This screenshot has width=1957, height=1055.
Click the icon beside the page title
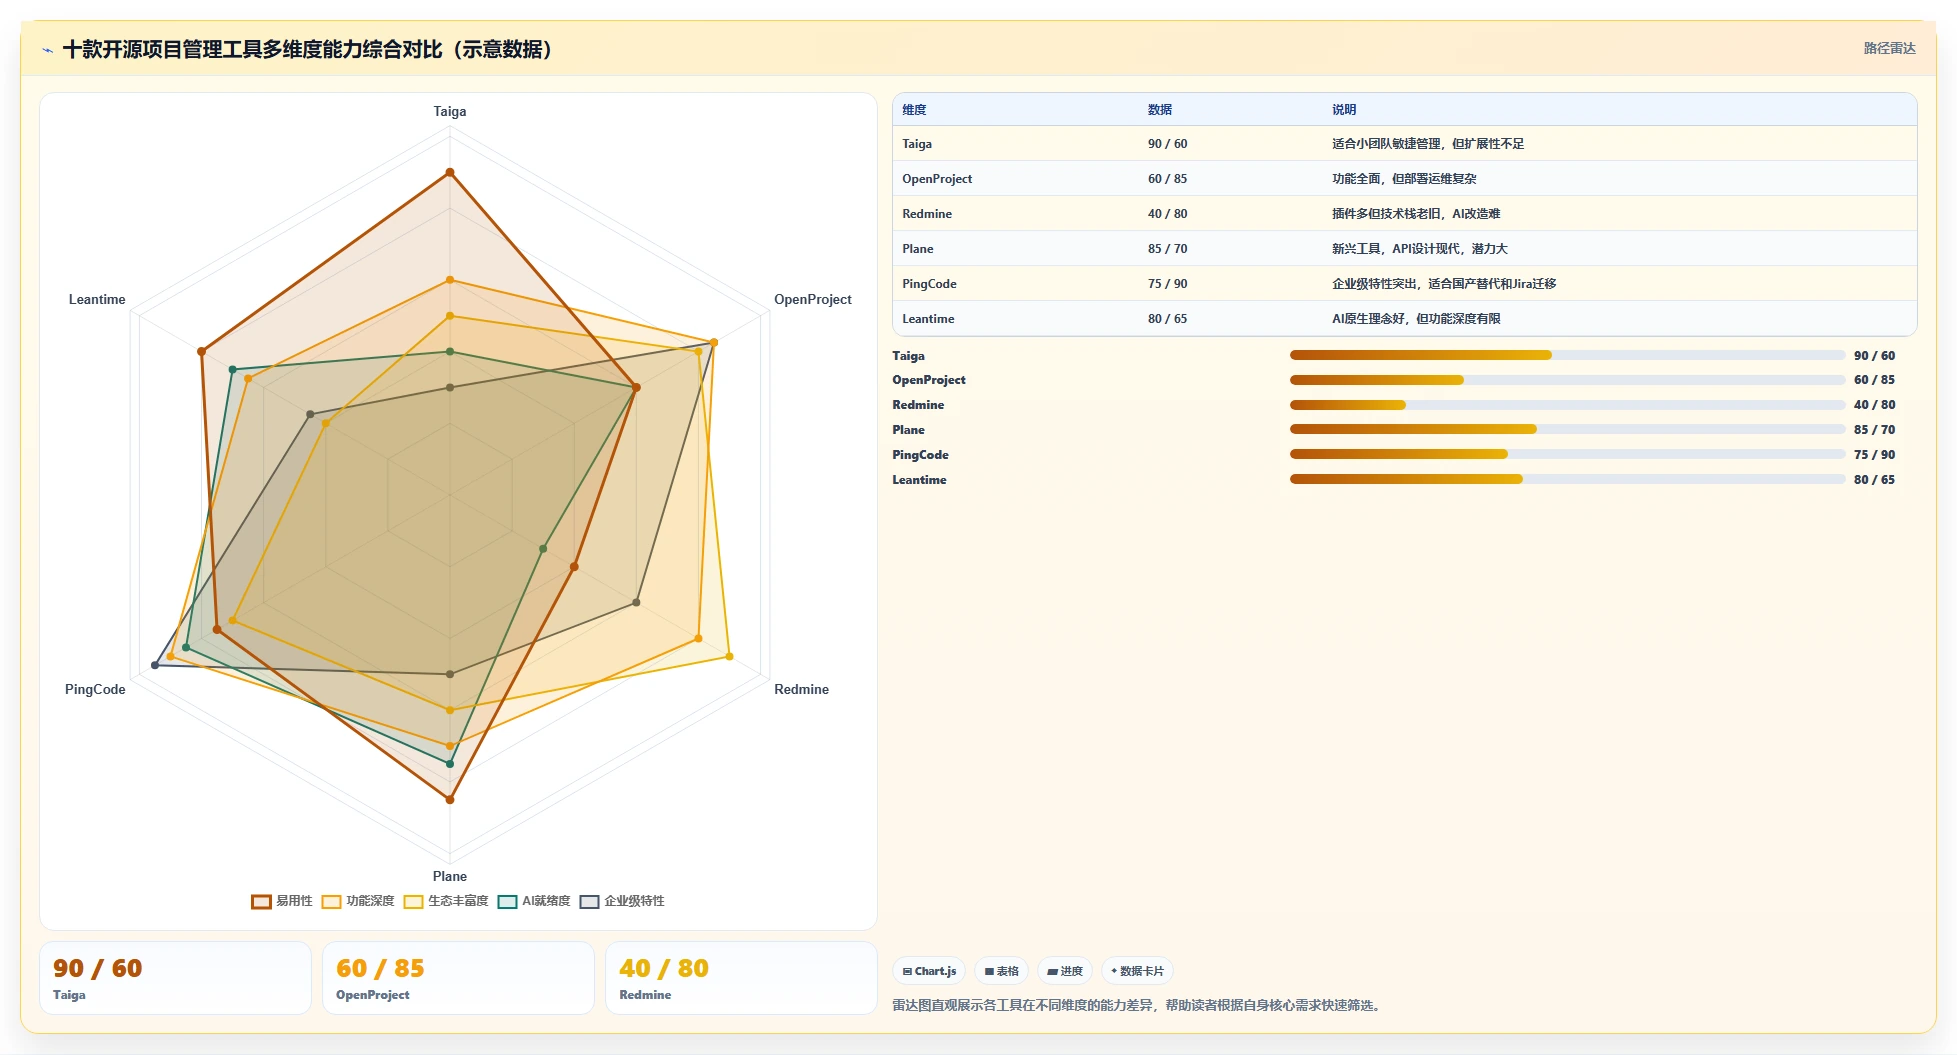[x=47, y=50]
